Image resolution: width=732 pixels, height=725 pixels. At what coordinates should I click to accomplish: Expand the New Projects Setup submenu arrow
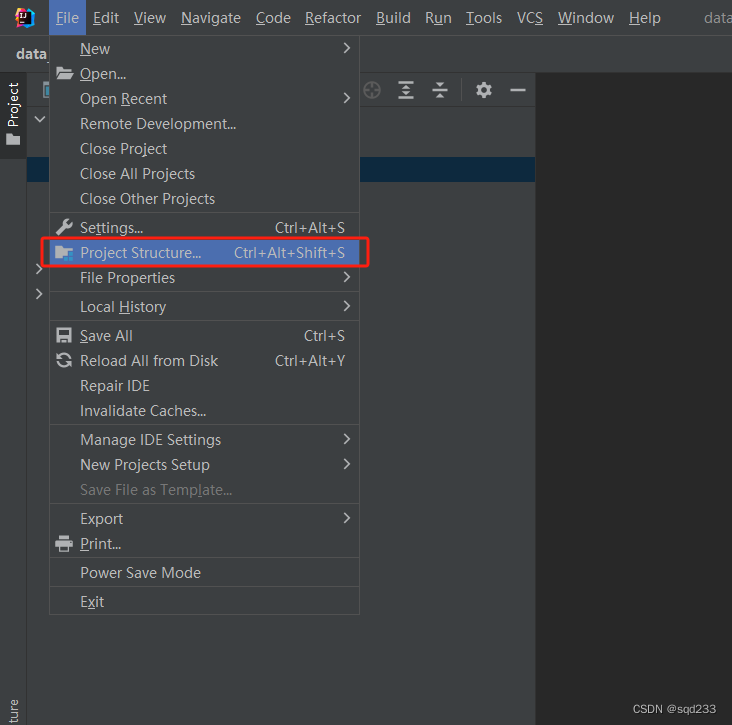coord(346,465)
